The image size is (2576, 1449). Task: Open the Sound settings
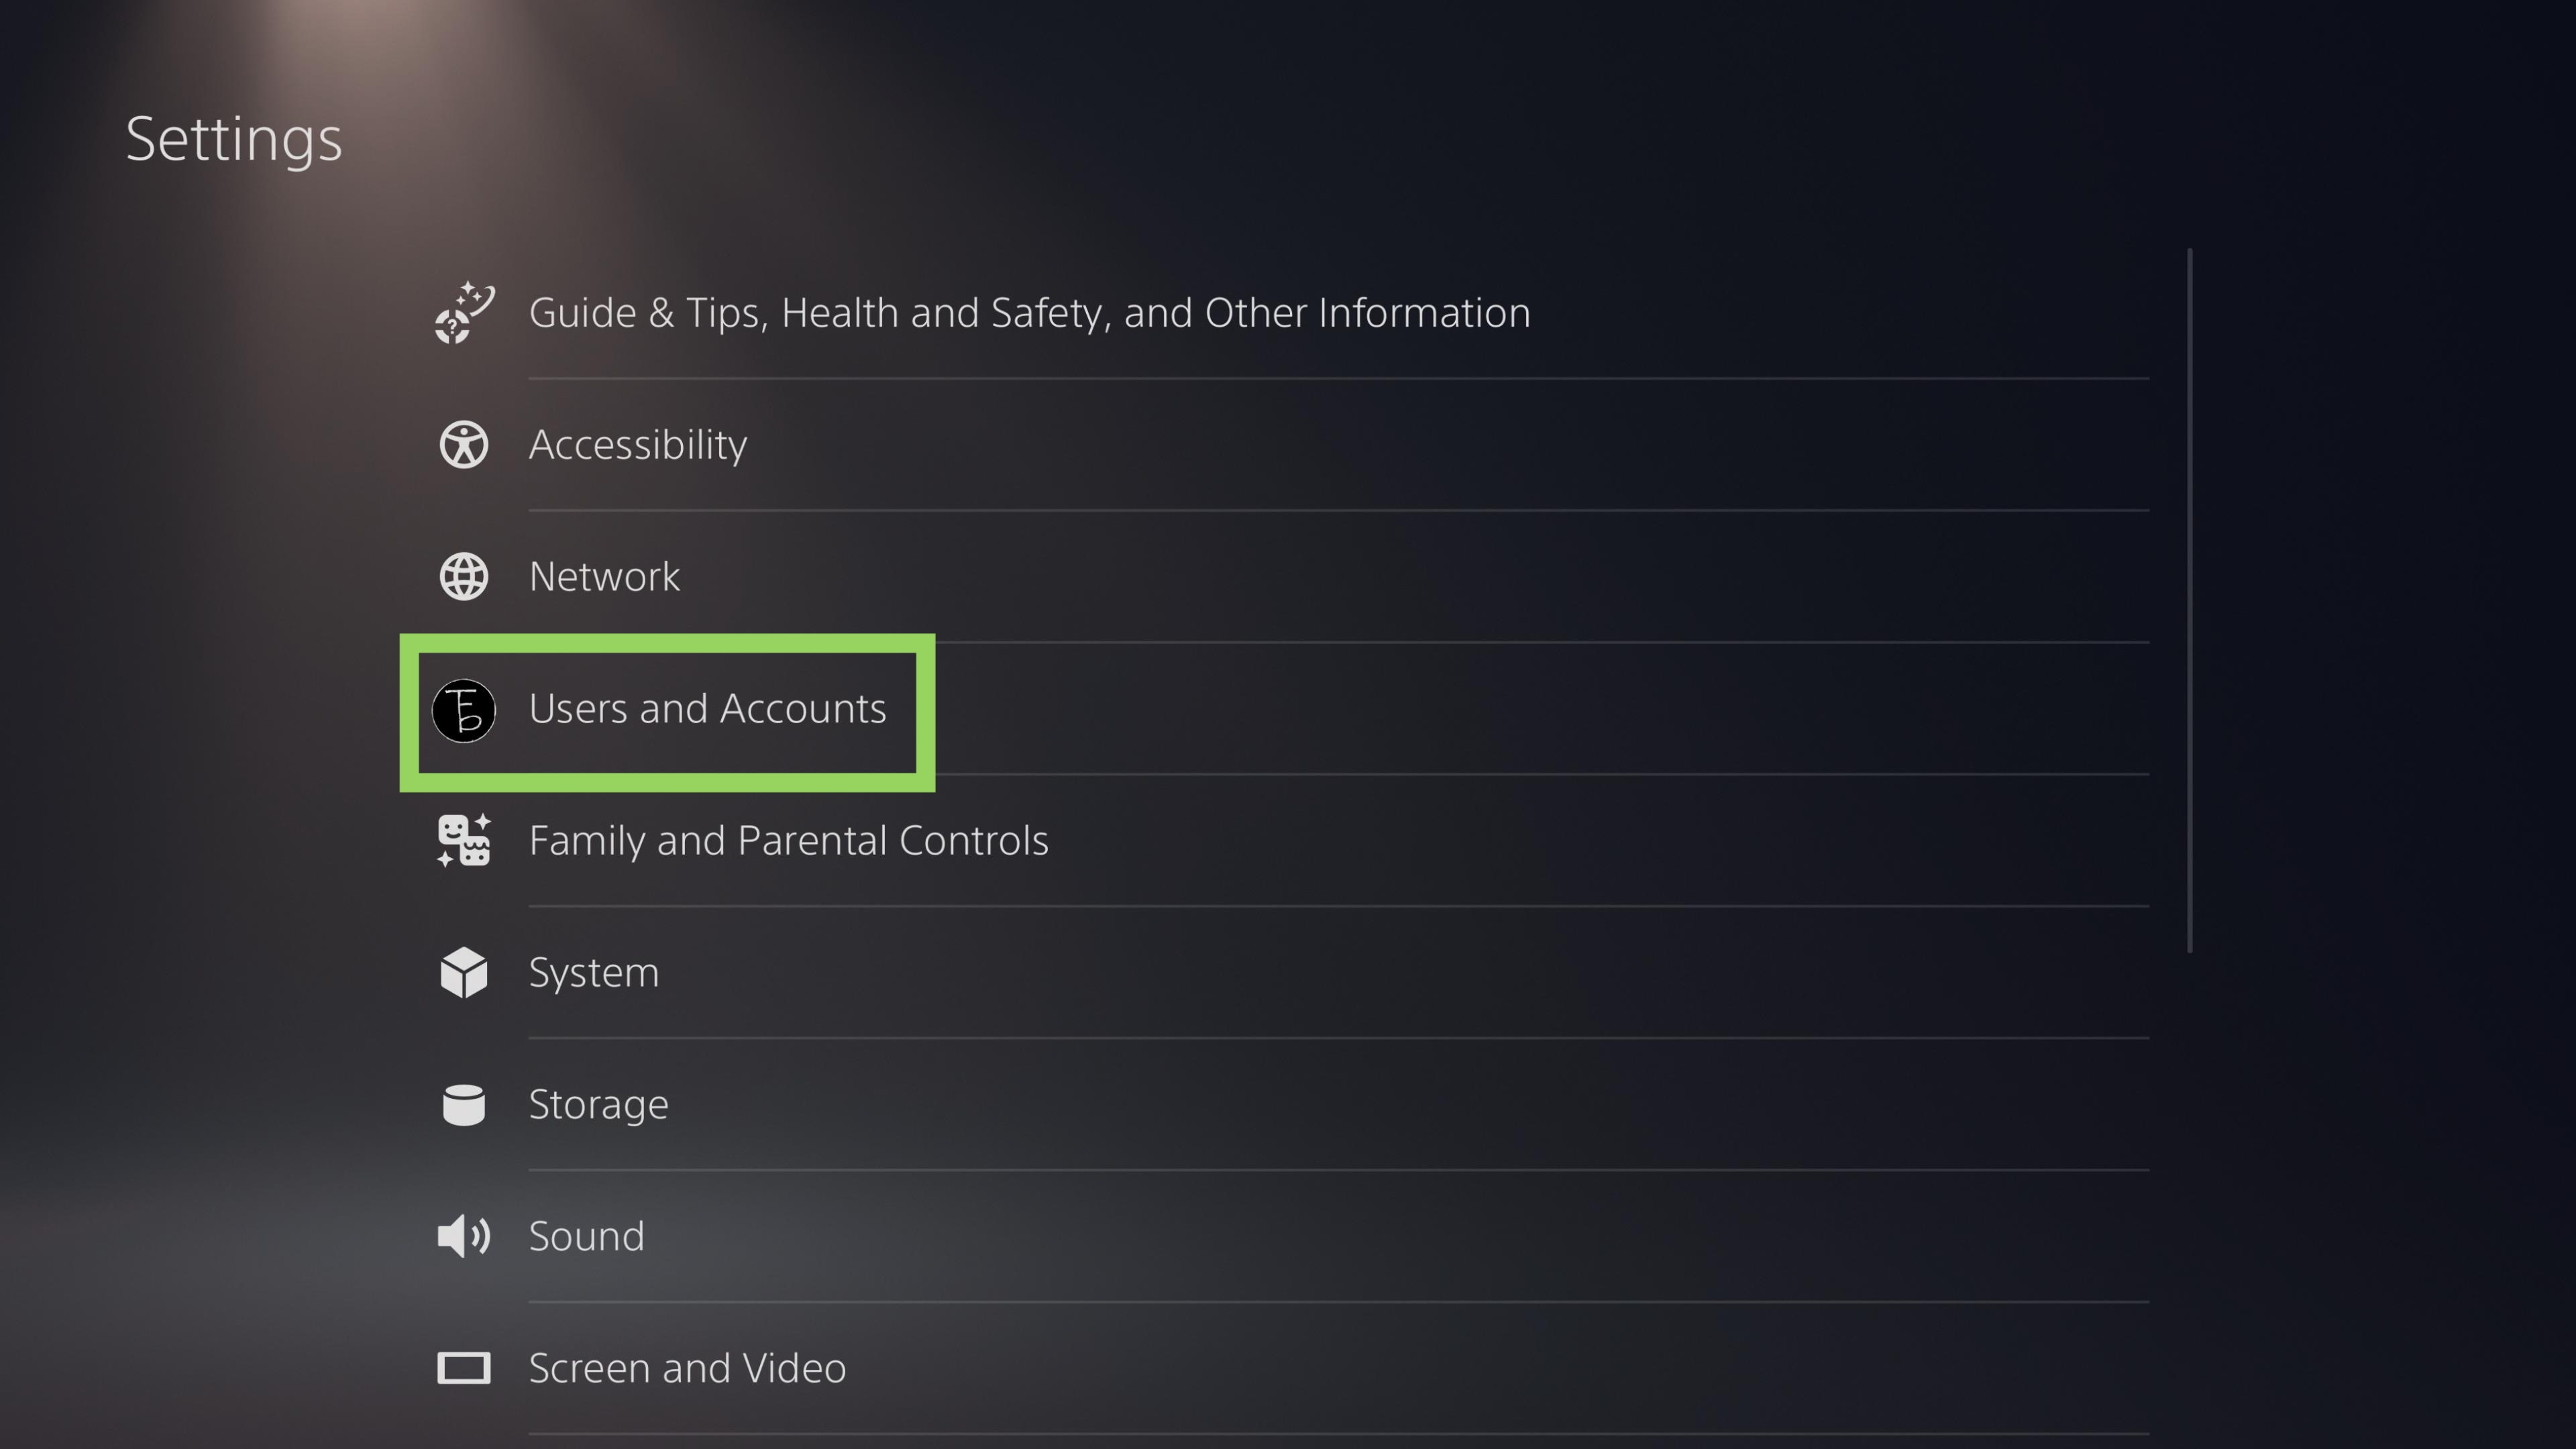tap(587, 1237)
